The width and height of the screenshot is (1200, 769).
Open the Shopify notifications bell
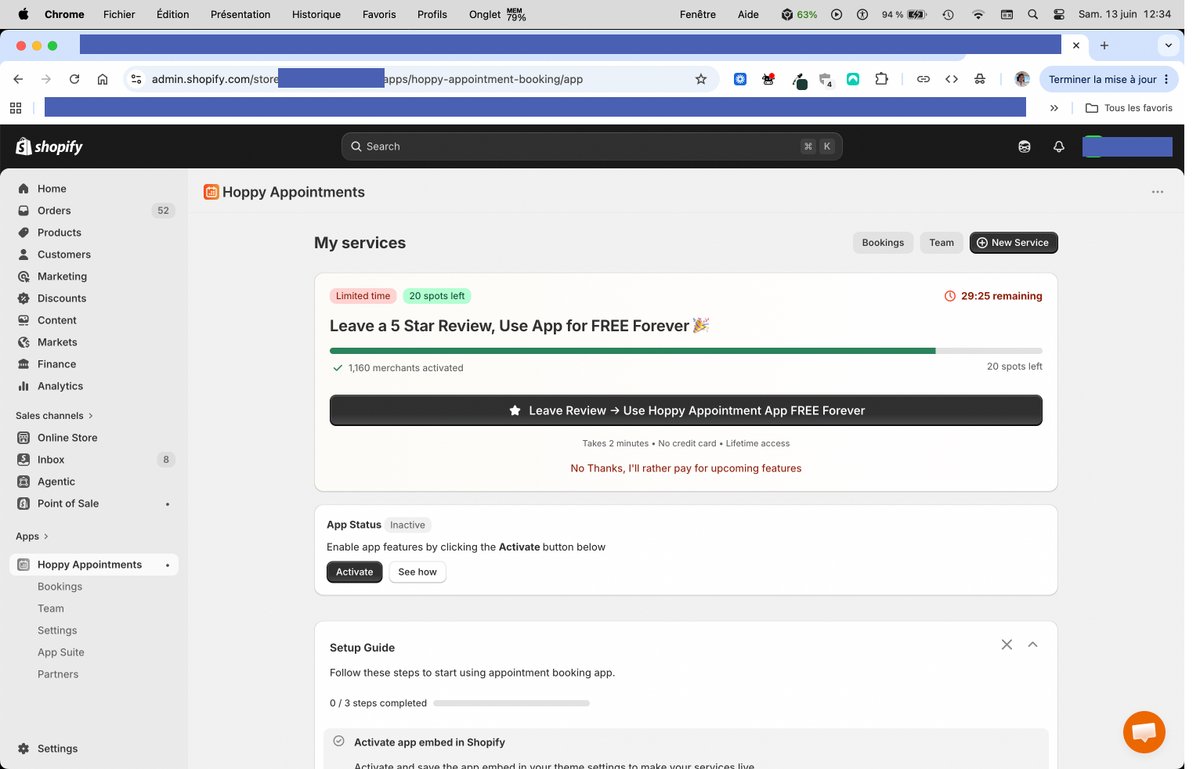pyautogui.click(x=1059, y=146)
